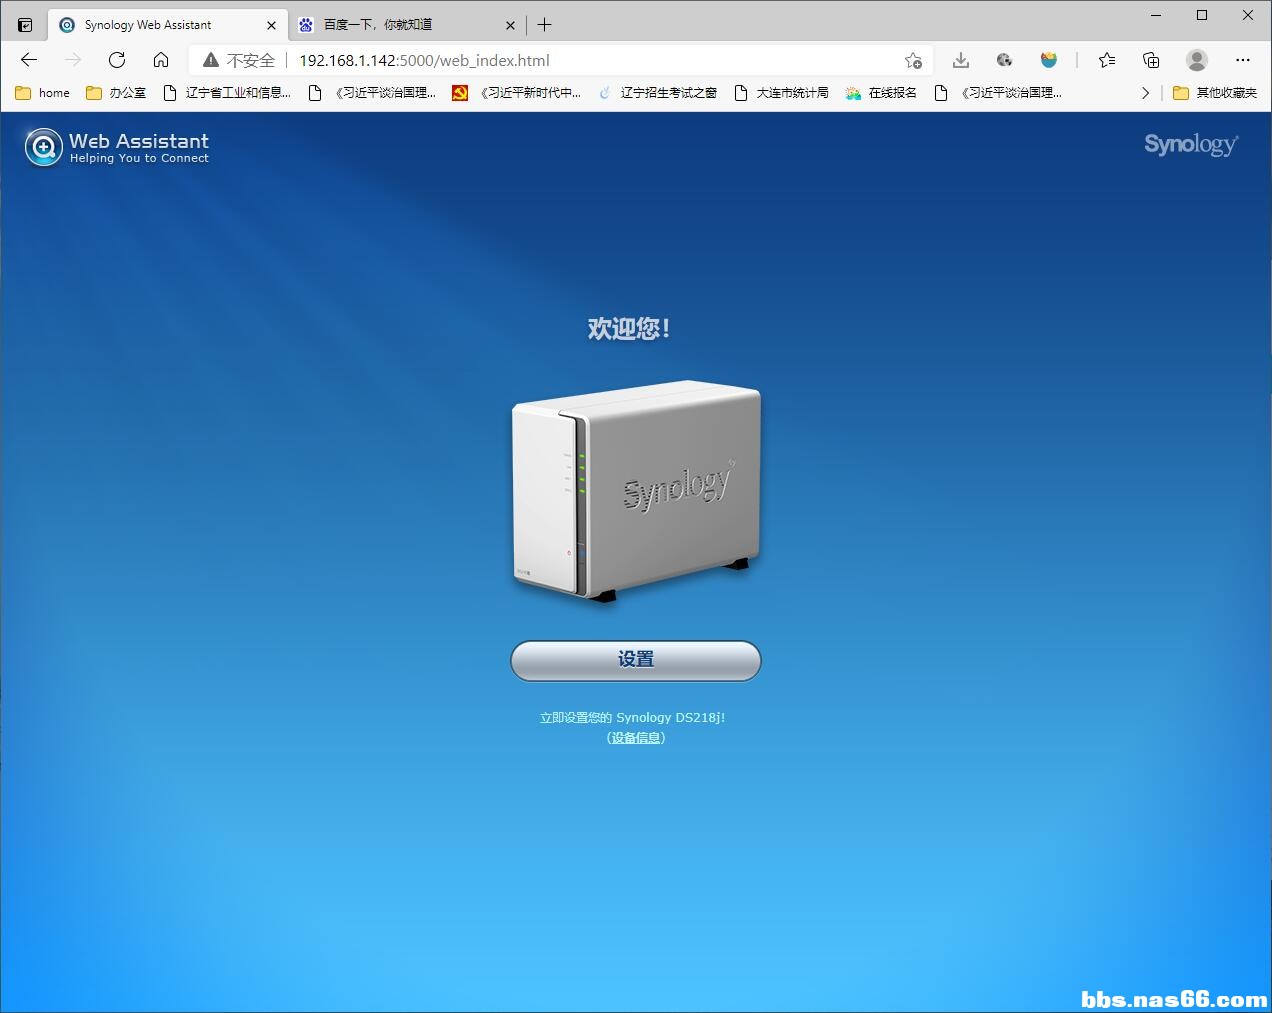Maximize the browser window
This screenshot has height=1013, width=1272.
[1202, 15]
